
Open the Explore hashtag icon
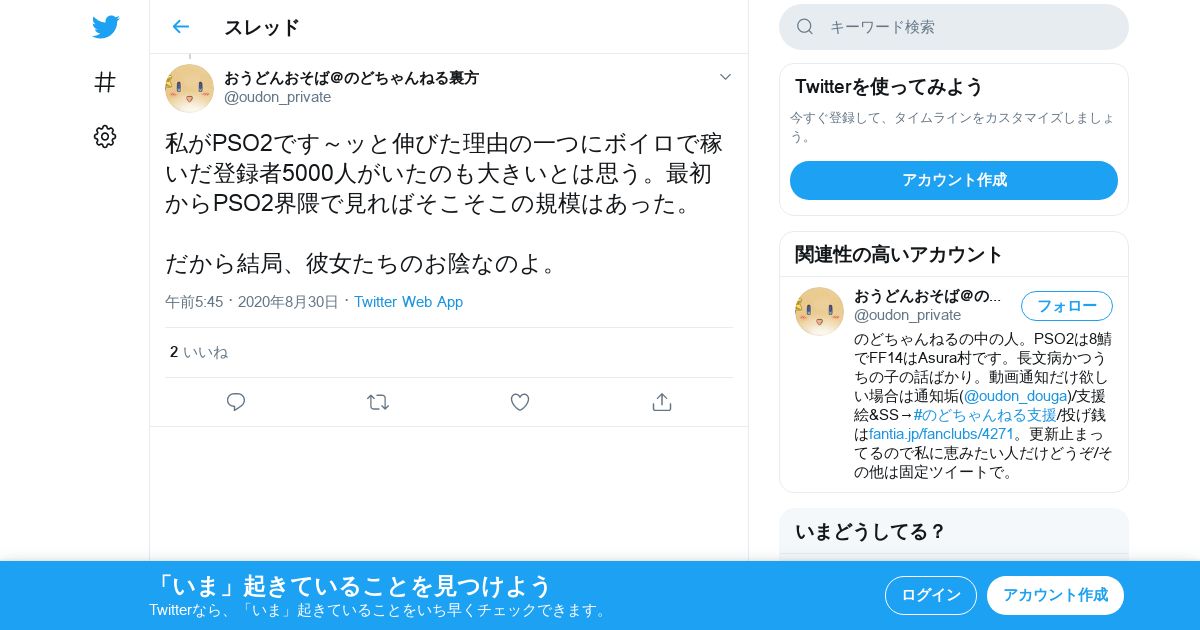105,82
